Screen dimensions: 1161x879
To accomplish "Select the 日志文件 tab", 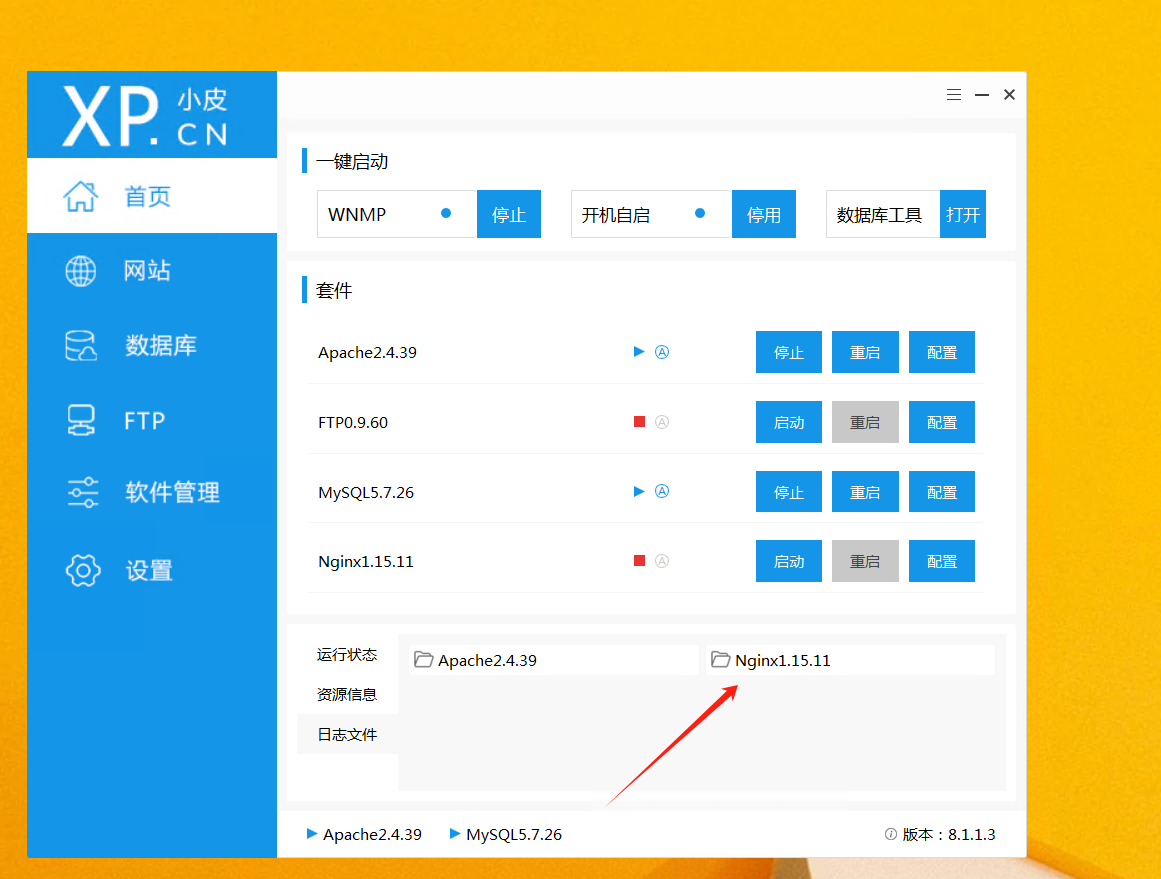I will pyautogui.click(x=347, y=734).
